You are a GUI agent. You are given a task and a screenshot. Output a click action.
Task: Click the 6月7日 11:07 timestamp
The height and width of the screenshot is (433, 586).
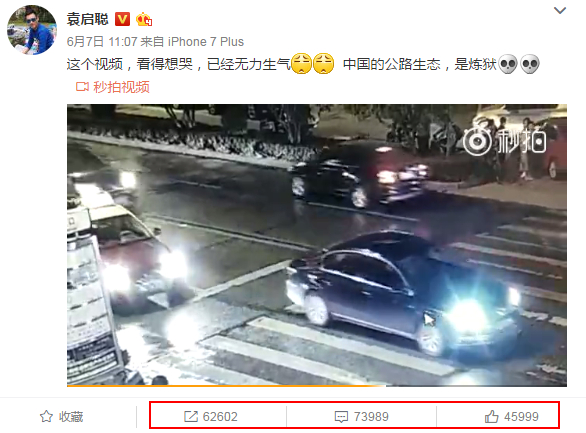[x=99, y=41]
